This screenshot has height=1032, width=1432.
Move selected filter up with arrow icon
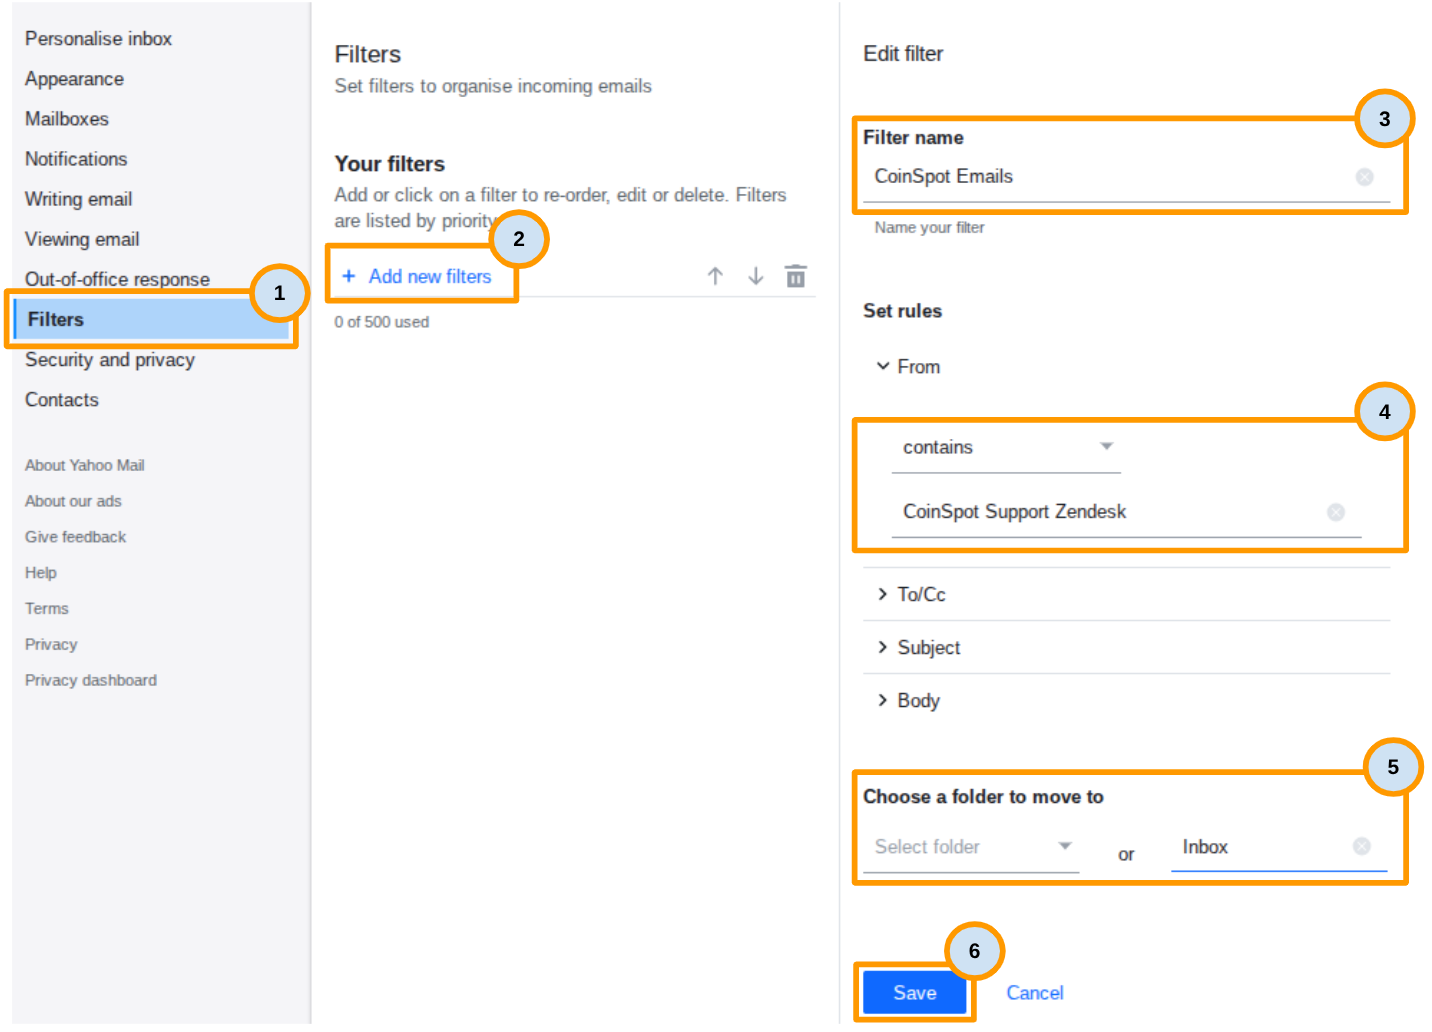coord(715,276)
